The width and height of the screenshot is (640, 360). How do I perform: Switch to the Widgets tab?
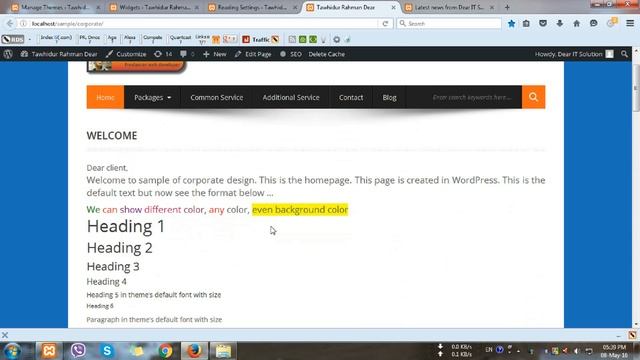155,7
